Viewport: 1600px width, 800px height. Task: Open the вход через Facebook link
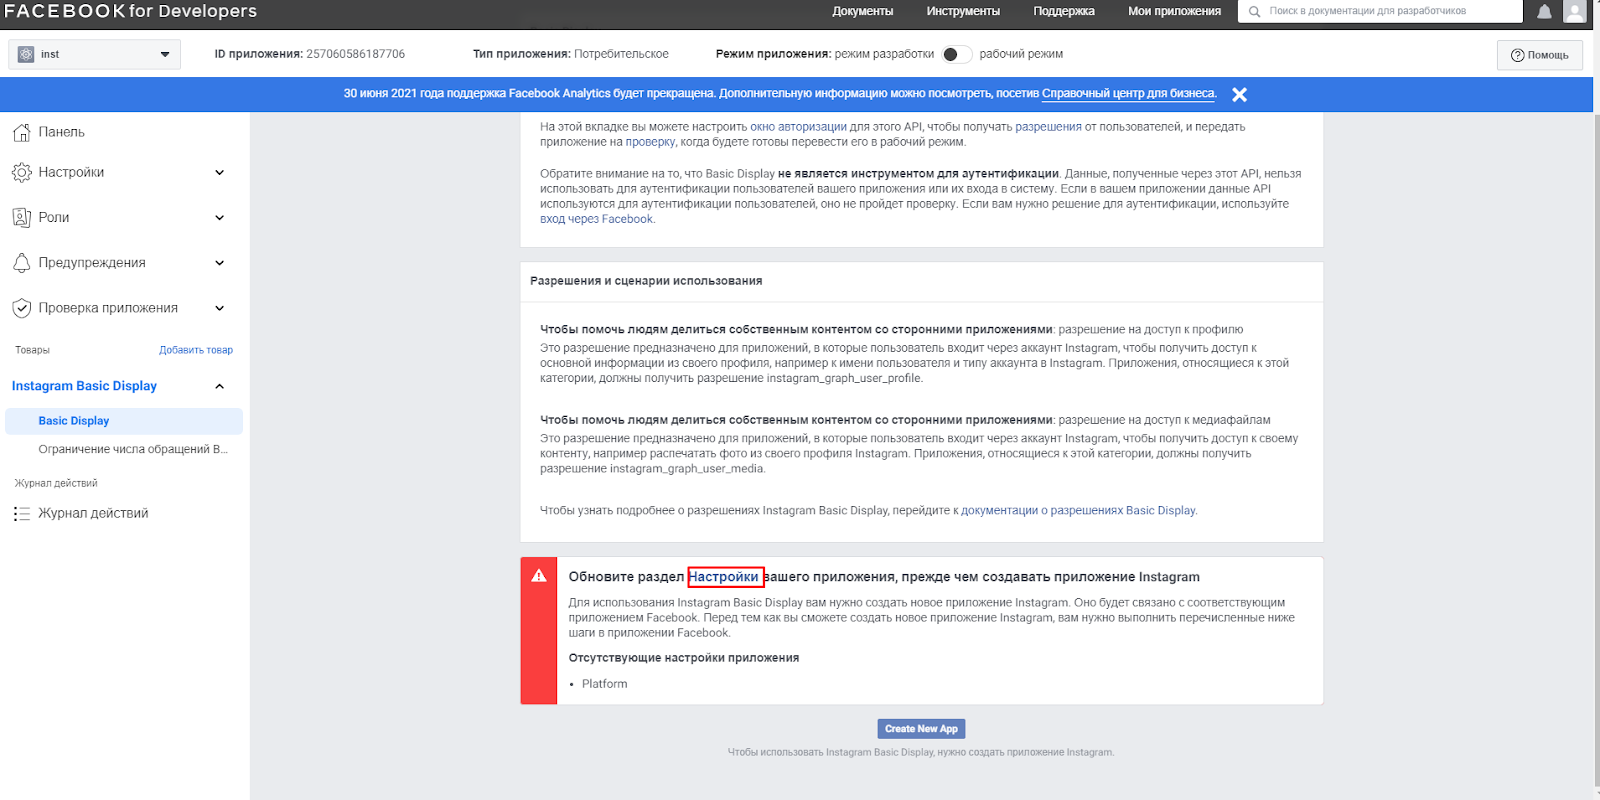(x=596, y=219)
